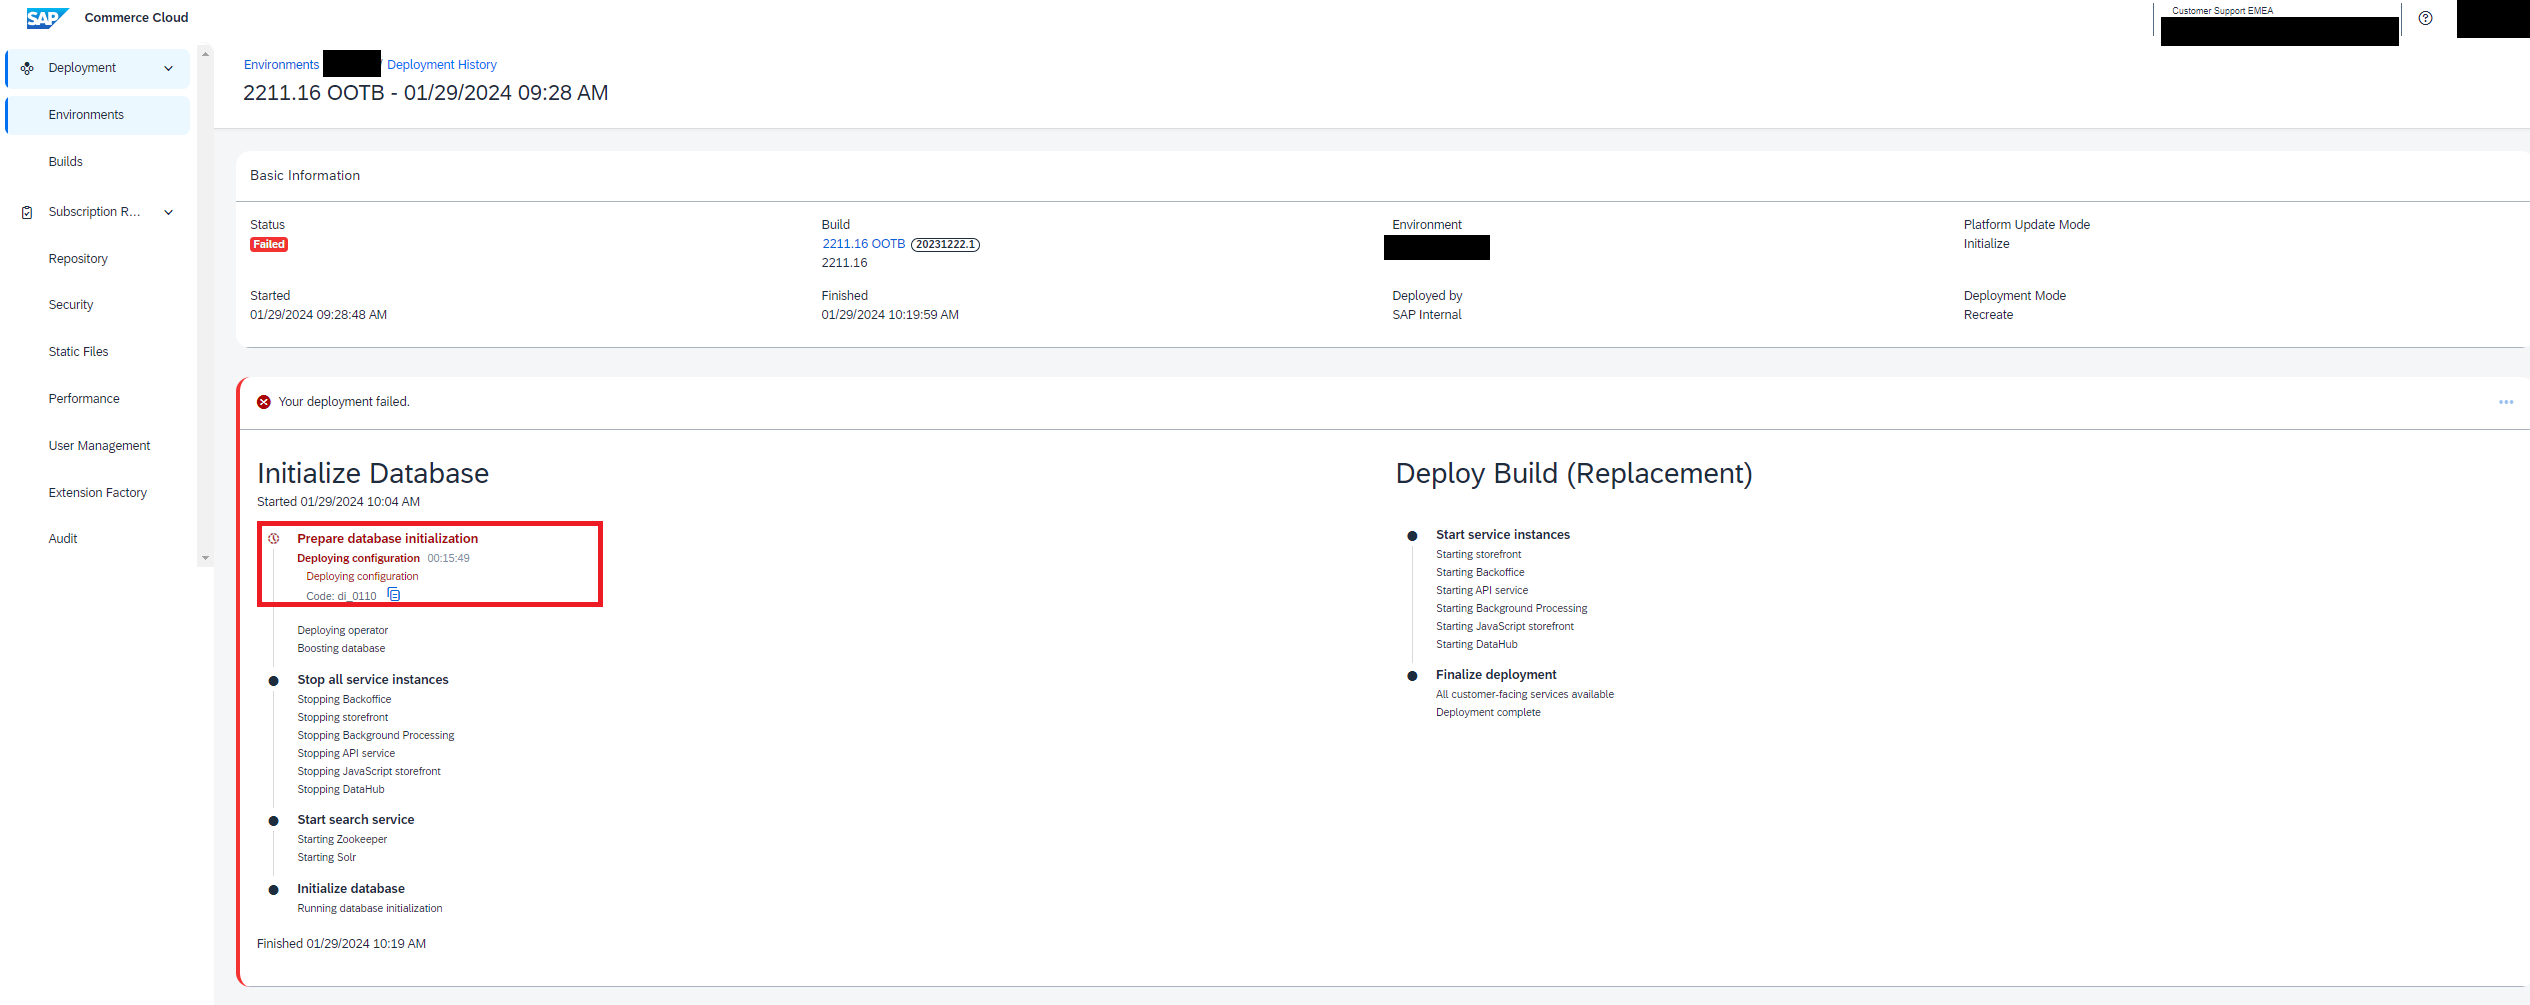Click the Starting DataHub step
Viewport: 2530px width, 1005px height.
[x=1476, y=645]
